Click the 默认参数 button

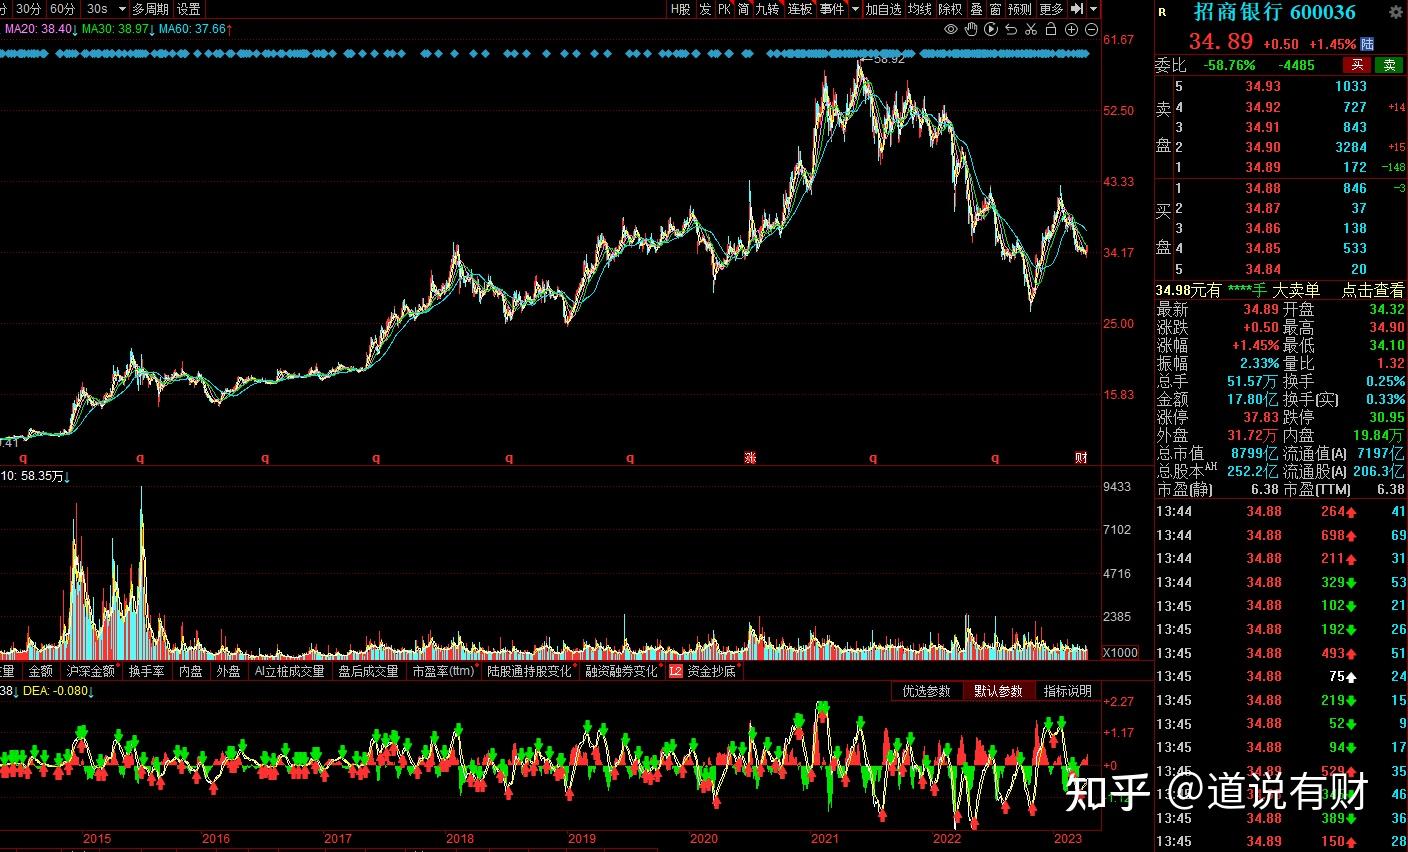998,691
